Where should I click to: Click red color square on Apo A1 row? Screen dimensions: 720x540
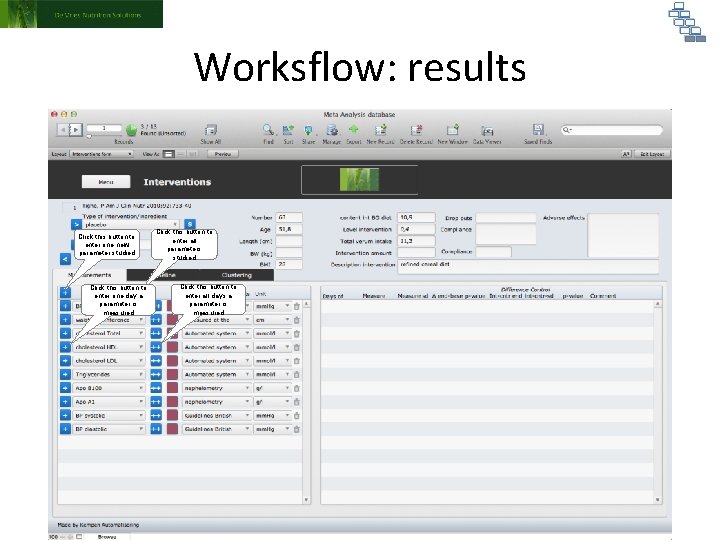(172, 402)
